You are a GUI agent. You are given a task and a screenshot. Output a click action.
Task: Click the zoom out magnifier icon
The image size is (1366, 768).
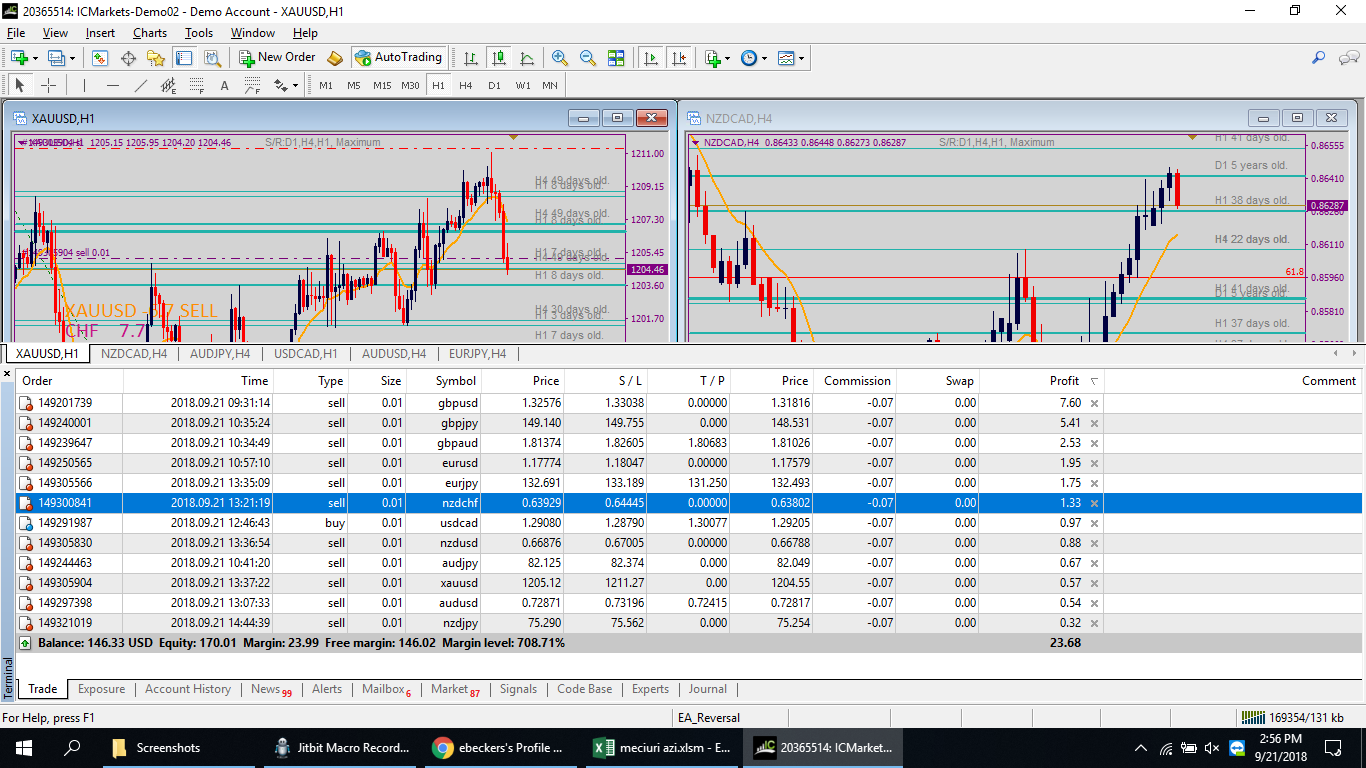(588, 58)
